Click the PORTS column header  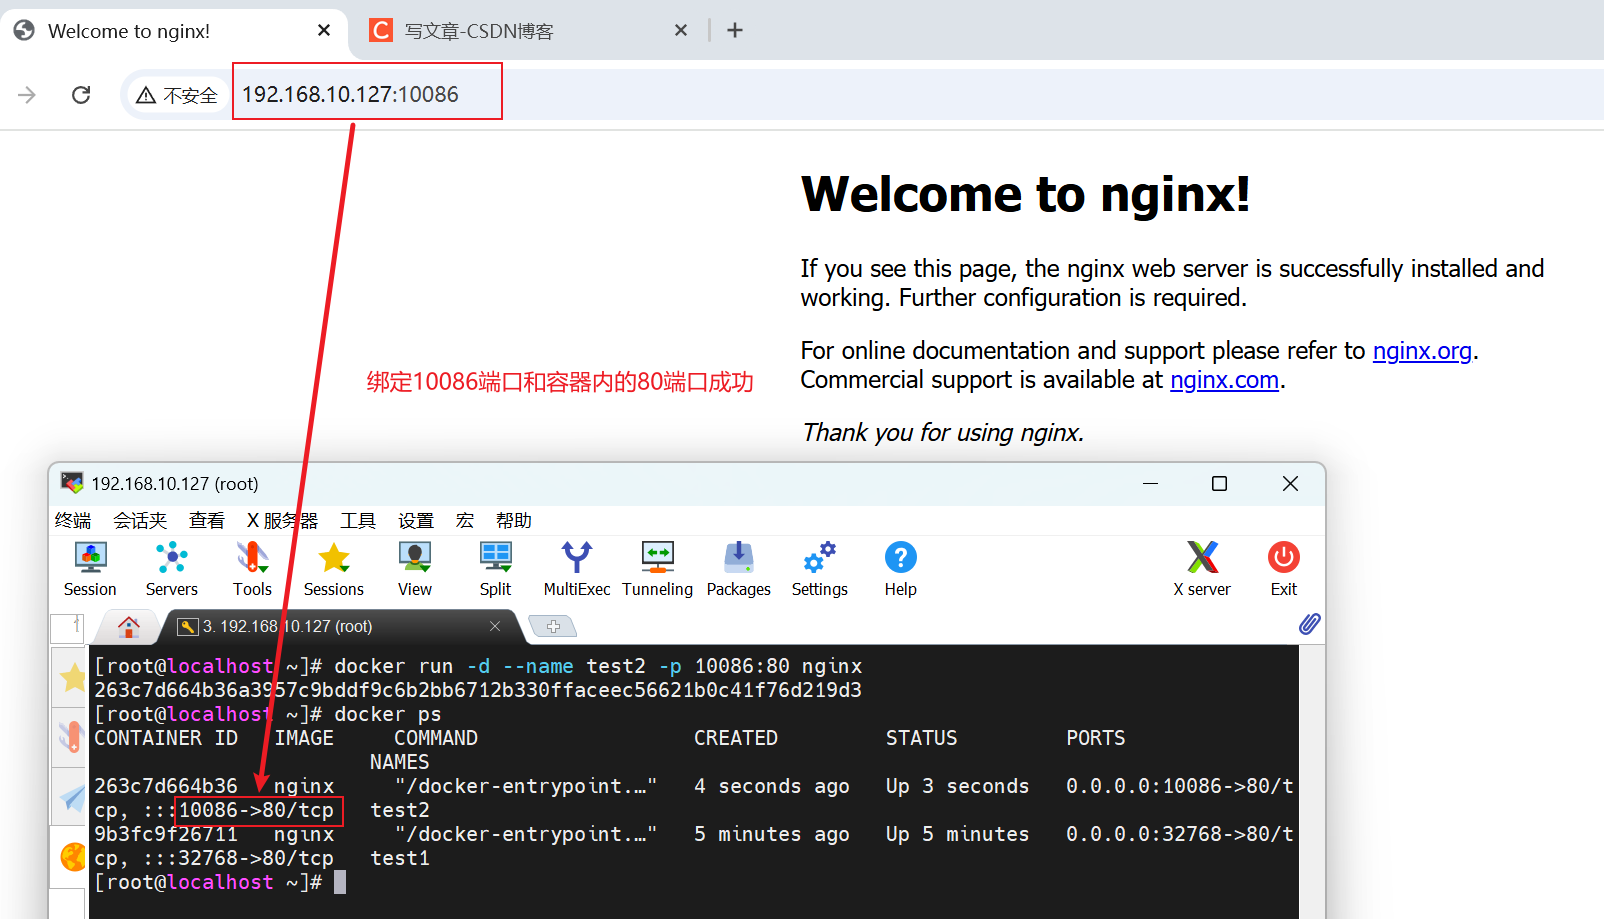click(x=1096, y=738)
